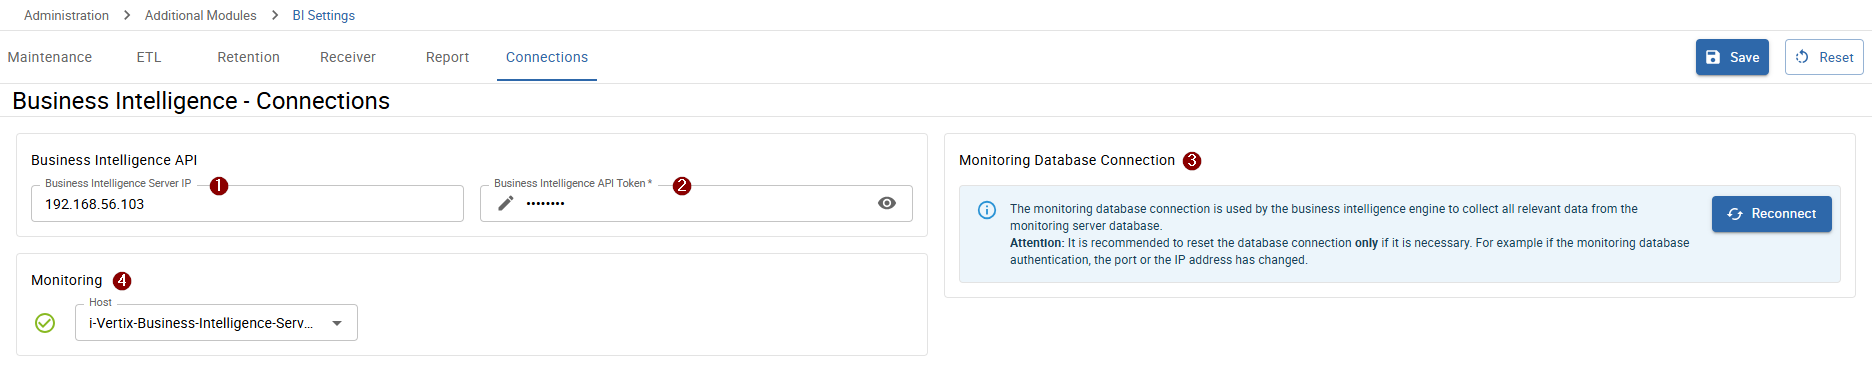
Task: Click the Business Intelligence - Connections heading
Action: click(x=201, y=101)
